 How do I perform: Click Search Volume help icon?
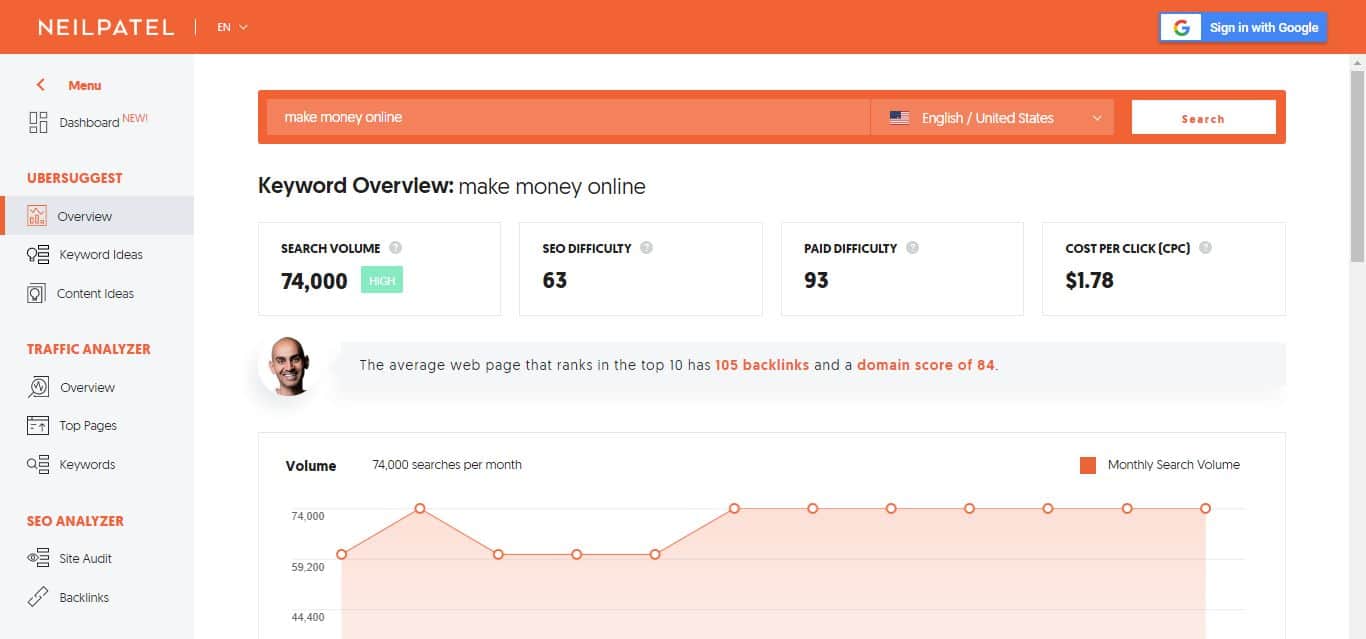click(x=396, y=248)
